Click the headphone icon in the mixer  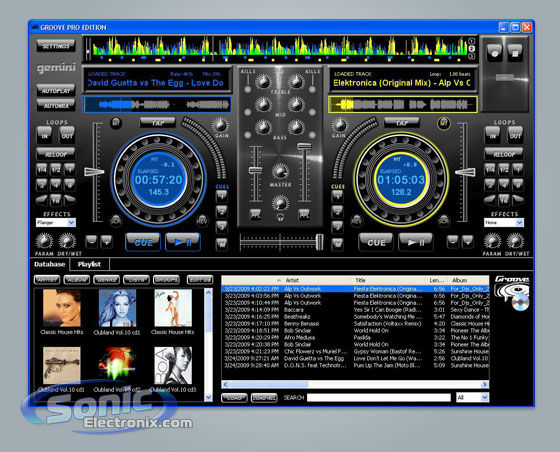[x=280, y=217]
